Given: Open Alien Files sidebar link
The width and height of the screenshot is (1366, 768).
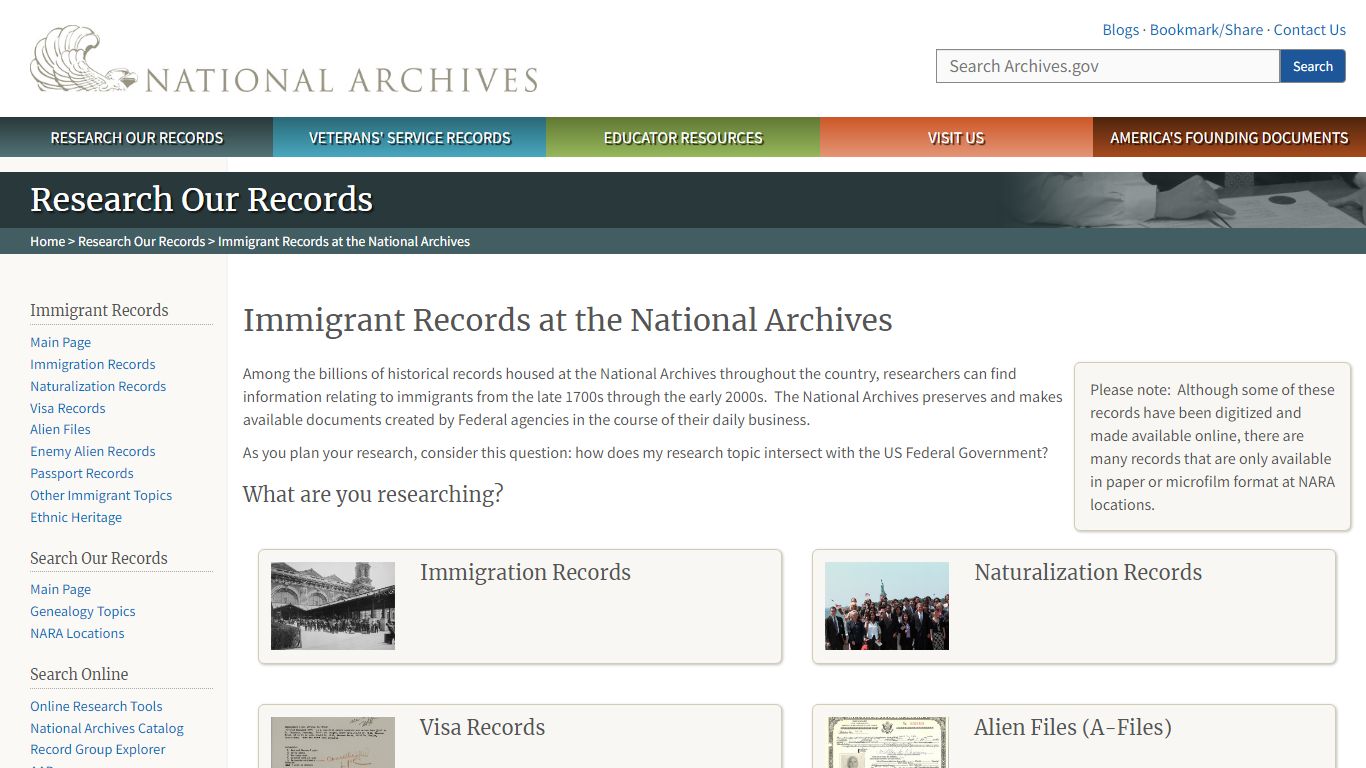Looking at the screenshot, I should pyautogui.click(x=60, y=429).
